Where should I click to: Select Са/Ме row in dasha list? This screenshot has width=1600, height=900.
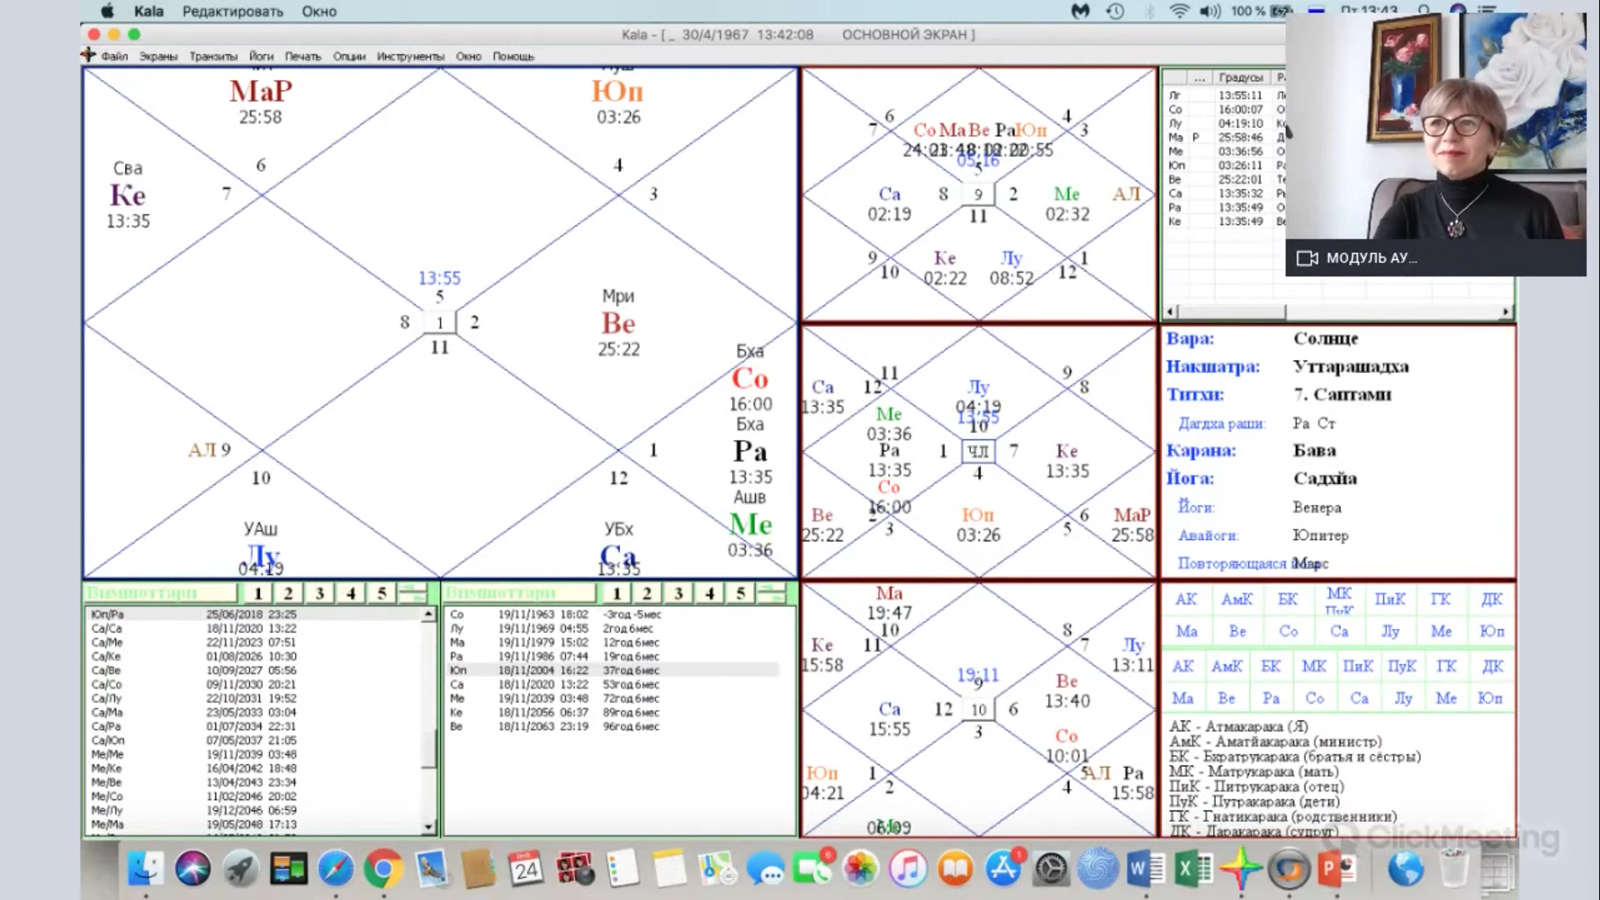point(107,643)
